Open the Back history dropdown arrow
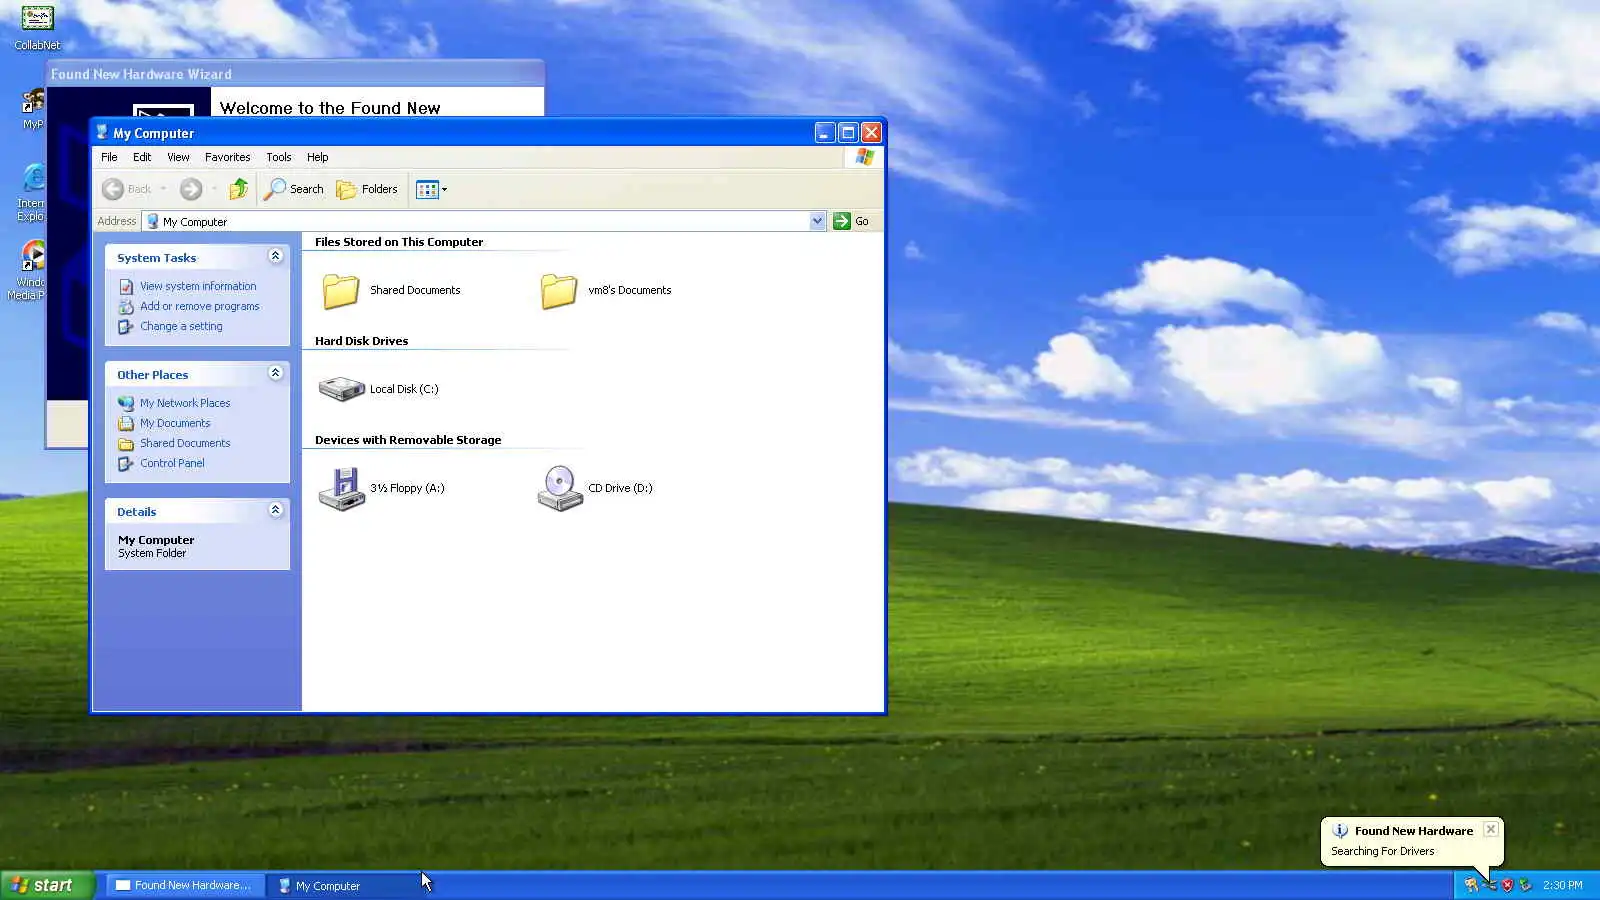Screen dimensions: 1600x900 tap(163, 189)
